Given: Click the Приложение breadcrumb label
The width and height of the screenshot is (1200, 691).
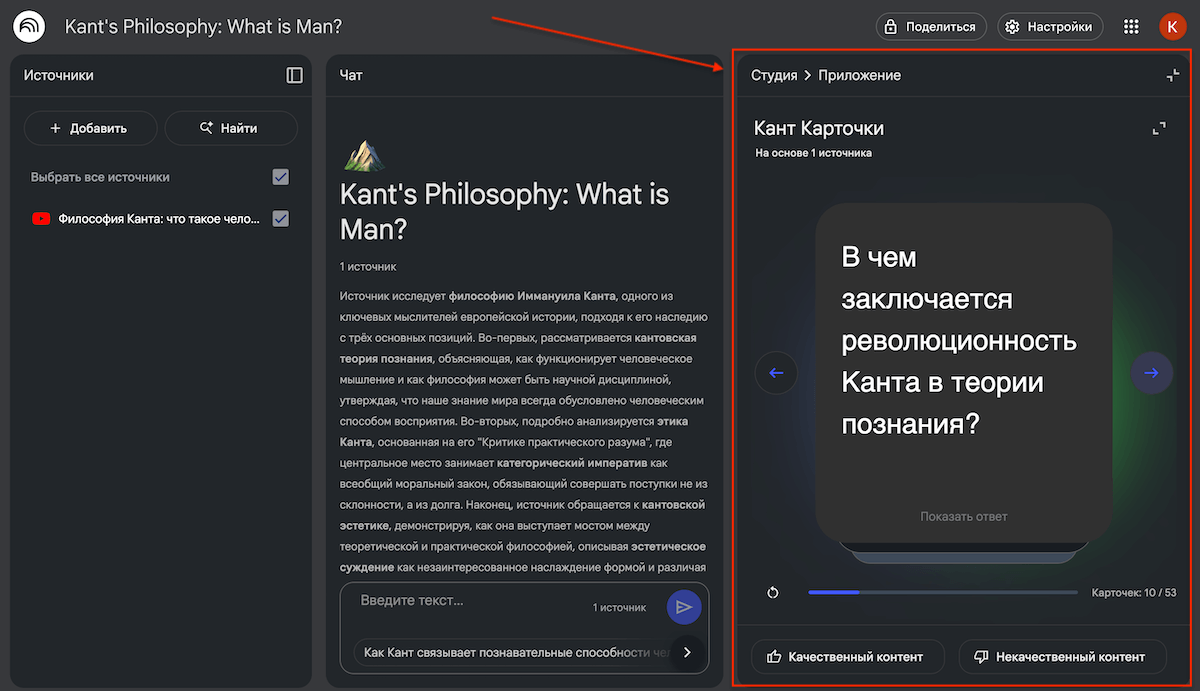Looking at the screenshot, I should click(x=859, y=75).
